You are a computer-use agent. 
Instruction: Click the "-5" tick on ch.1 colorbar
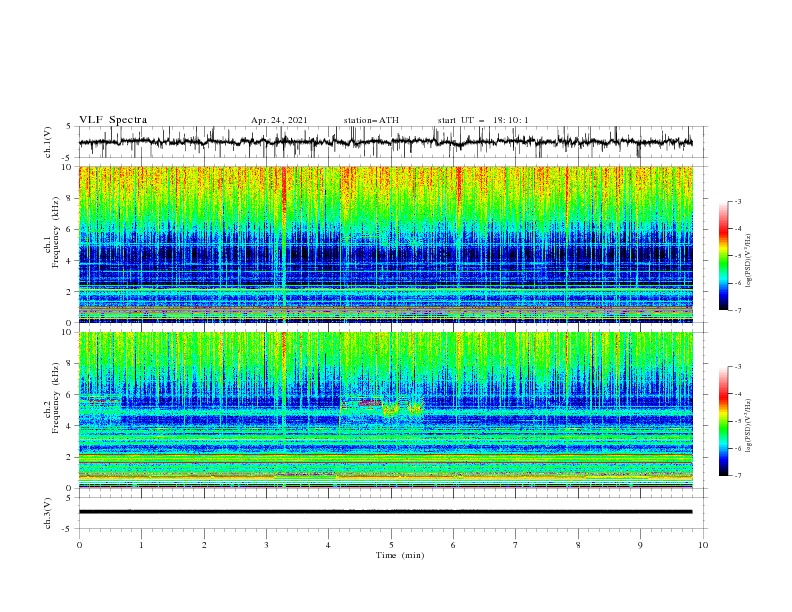737,256
